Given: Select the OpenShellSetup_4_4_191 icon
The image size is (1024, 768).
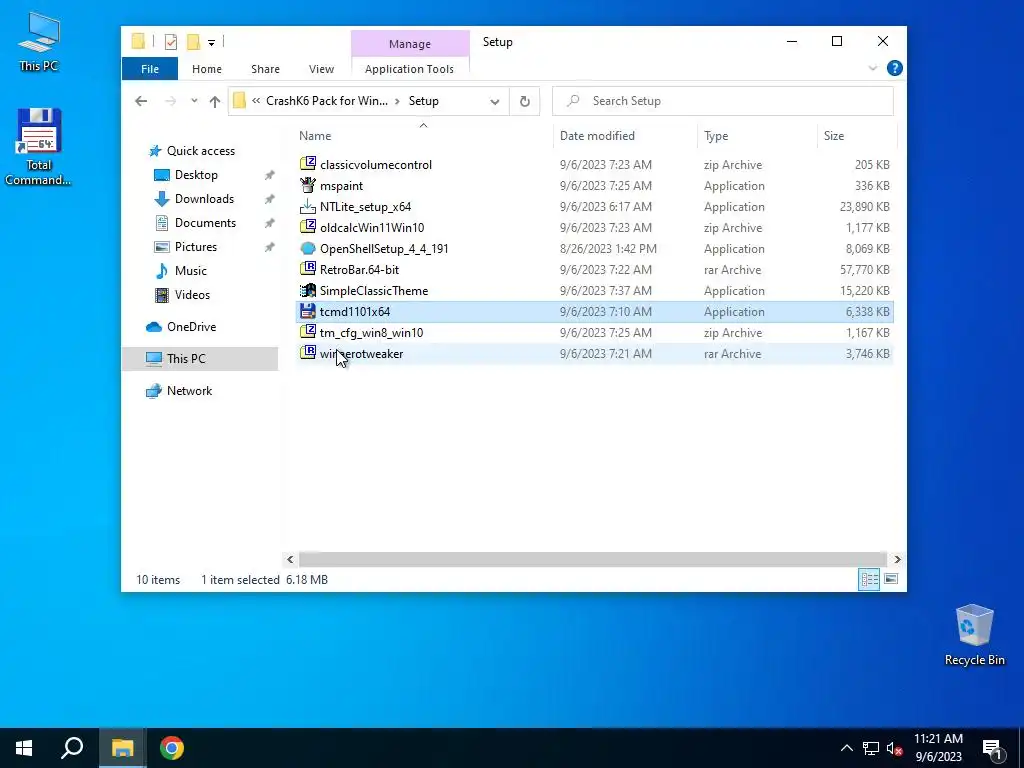Looking at the screenshot, I should (308, 249).
